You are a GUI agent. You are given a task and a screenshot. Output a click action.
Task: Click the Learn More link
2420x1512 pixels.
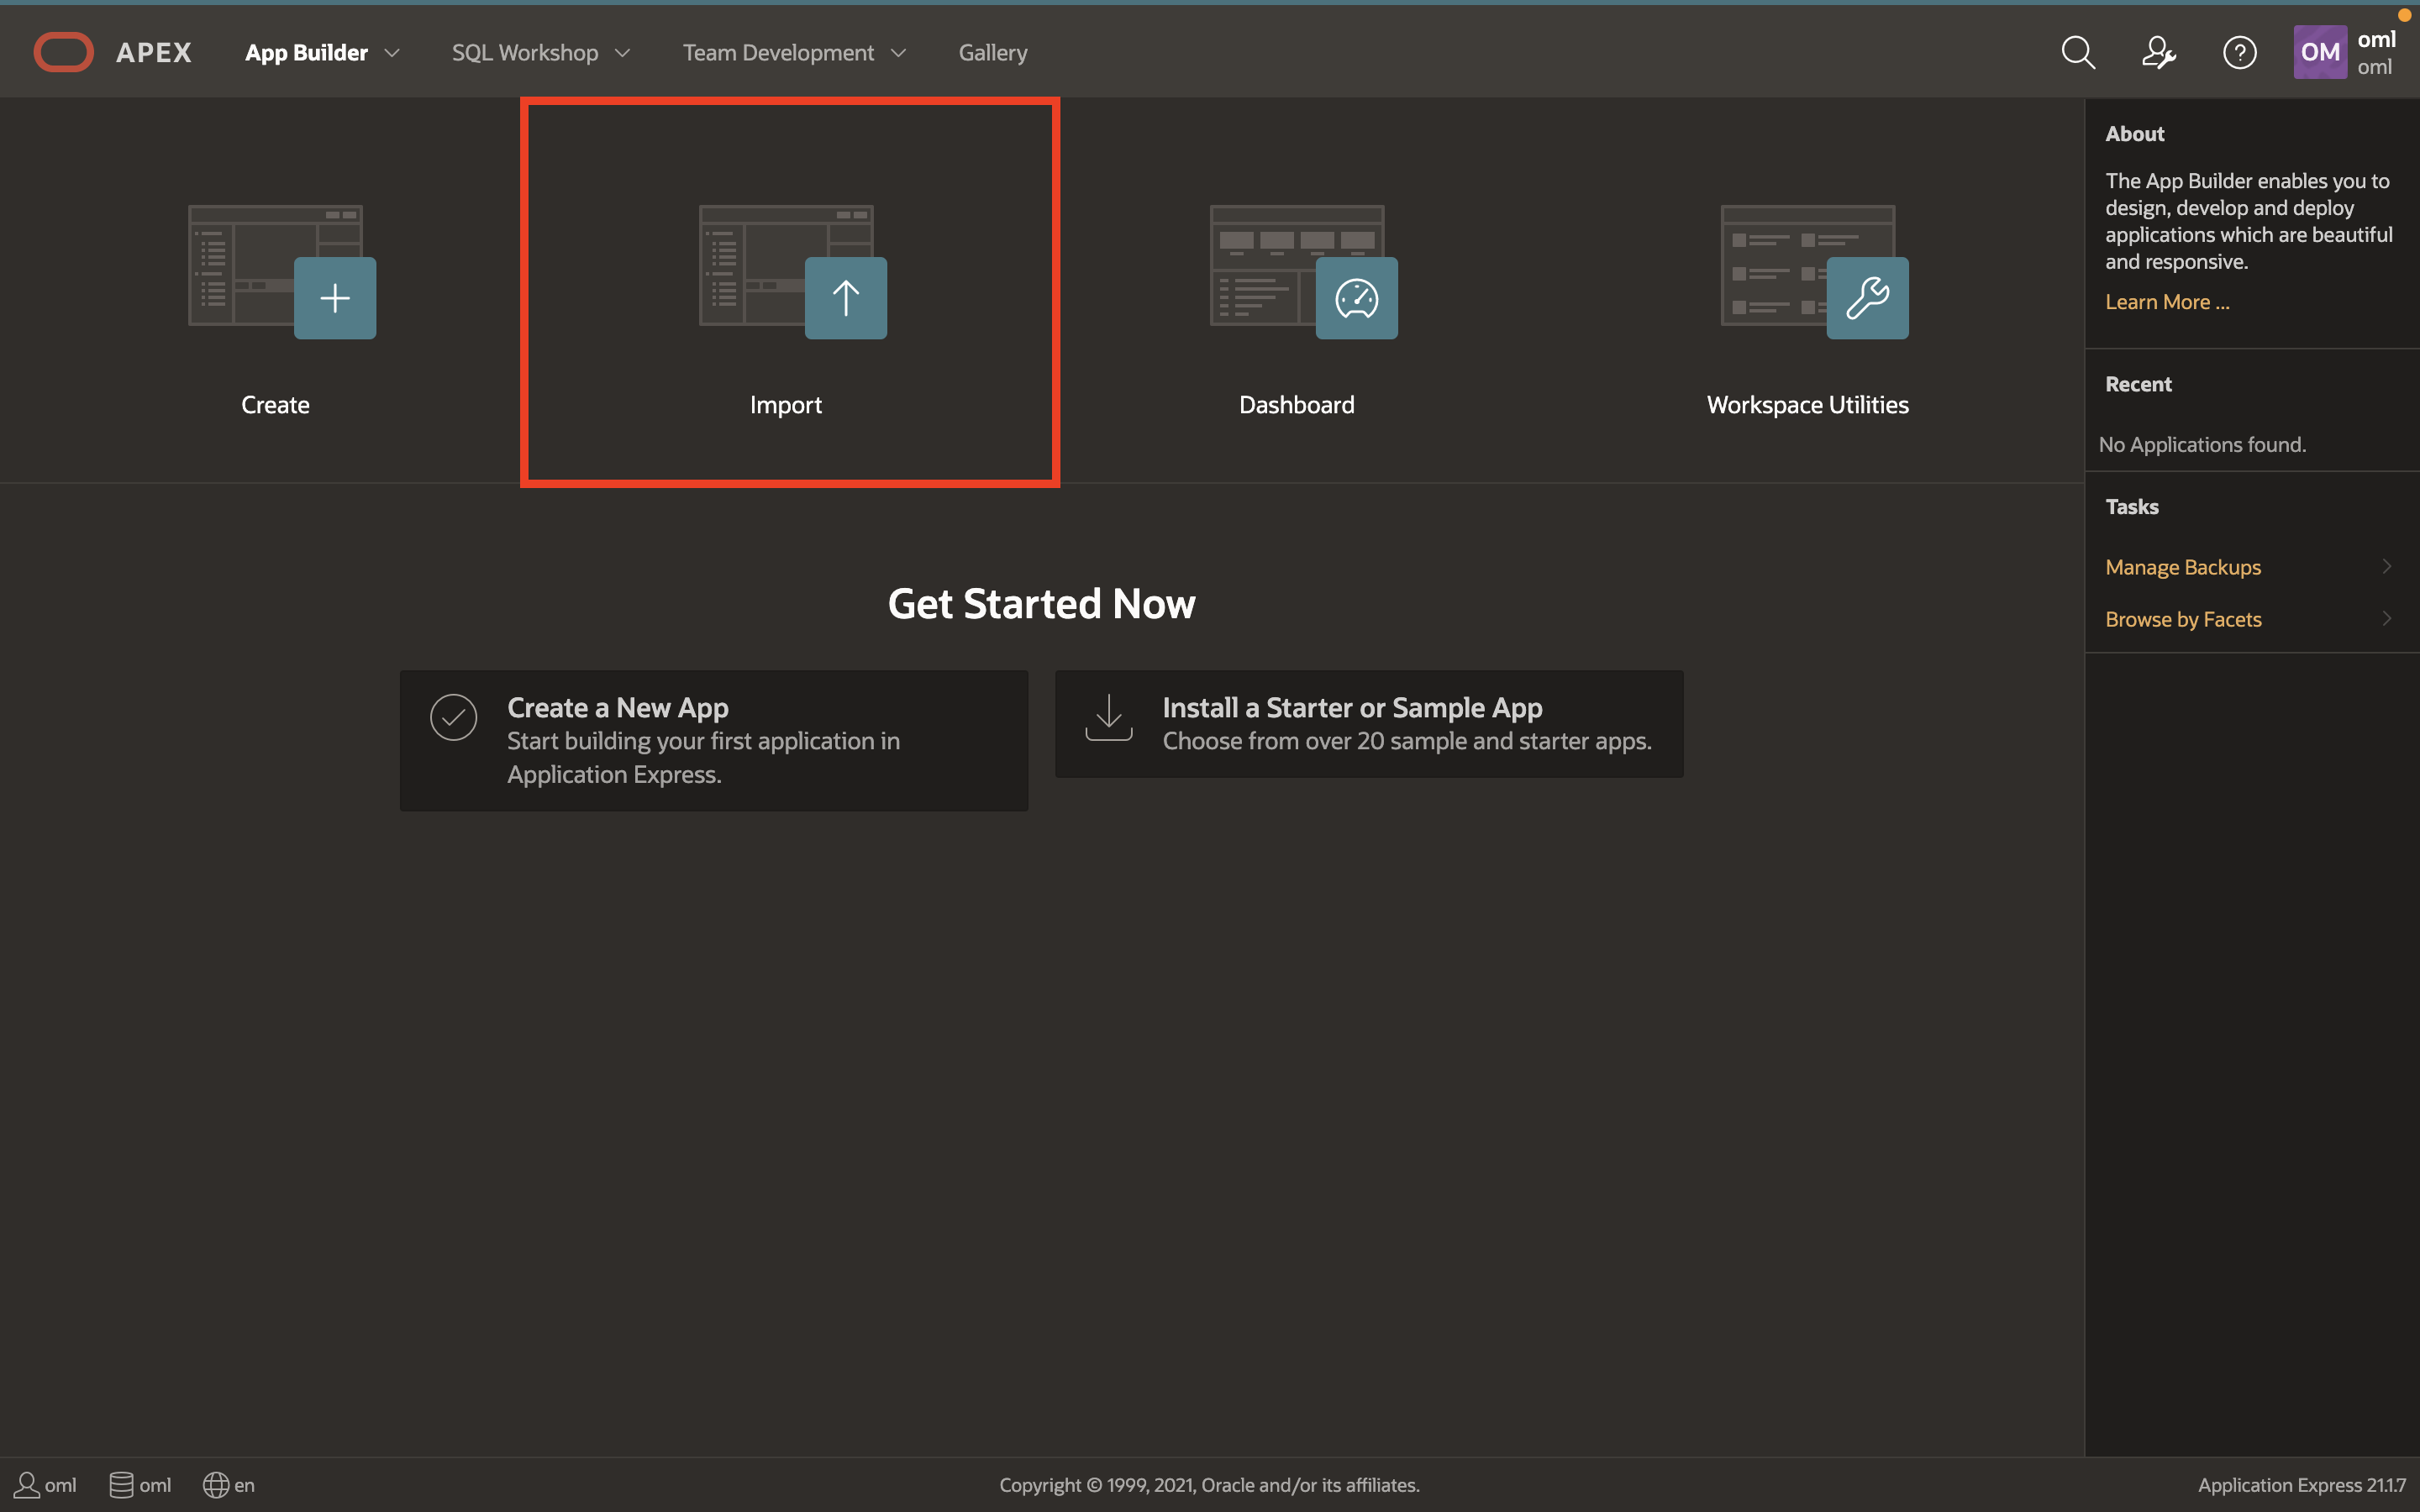click(x=2166, y=302)
